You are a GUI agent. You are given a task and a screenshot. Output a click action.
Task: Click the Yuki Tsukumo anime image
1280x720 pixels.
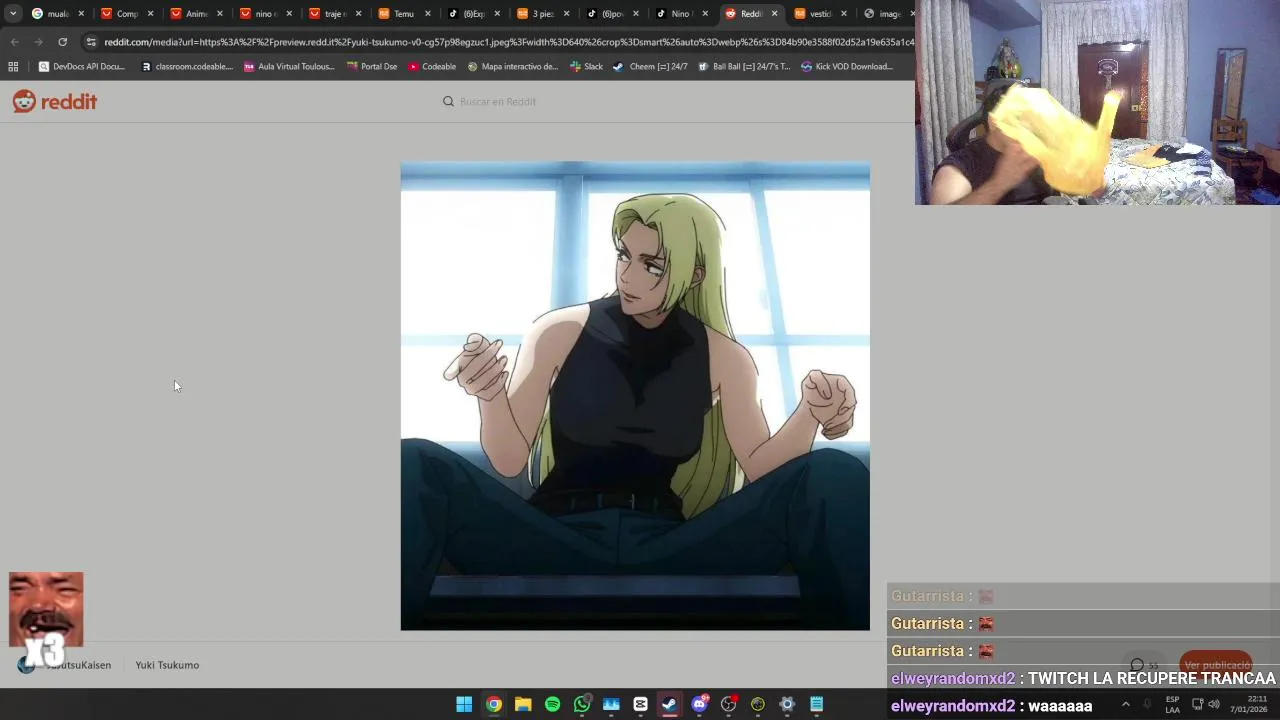point(635,396)
